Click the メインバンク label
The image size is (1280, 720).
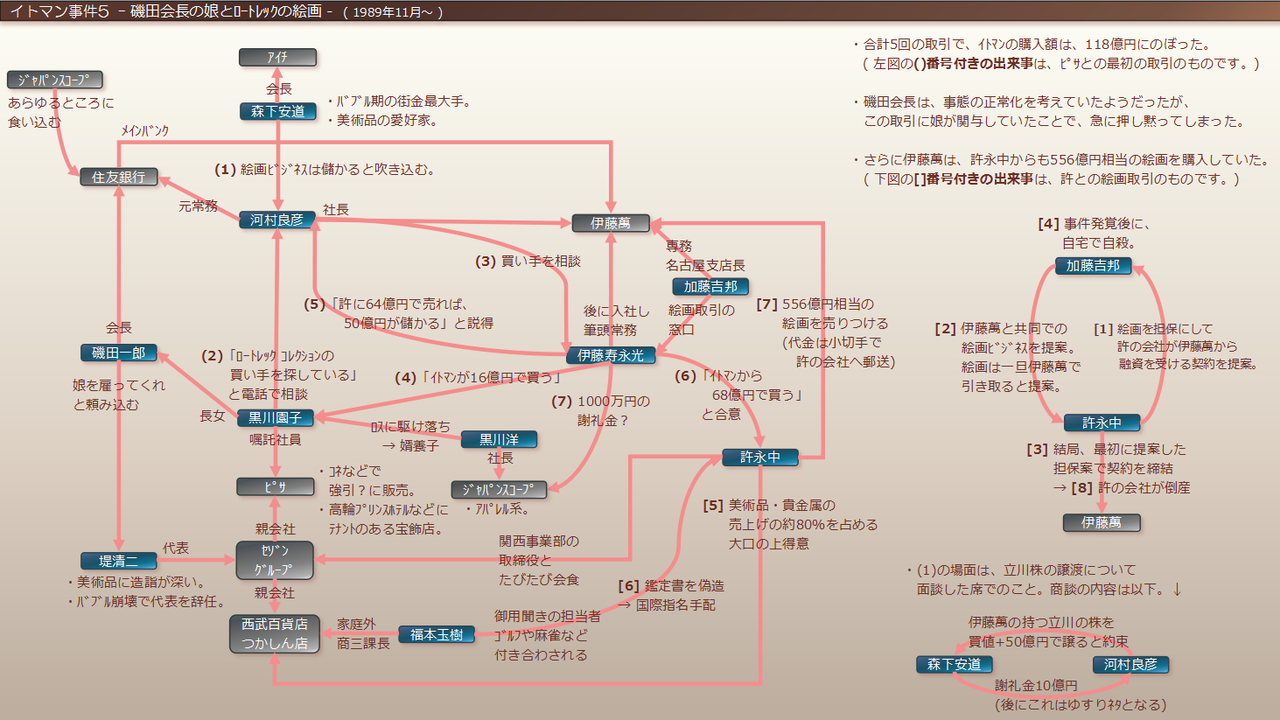point(145,131)
